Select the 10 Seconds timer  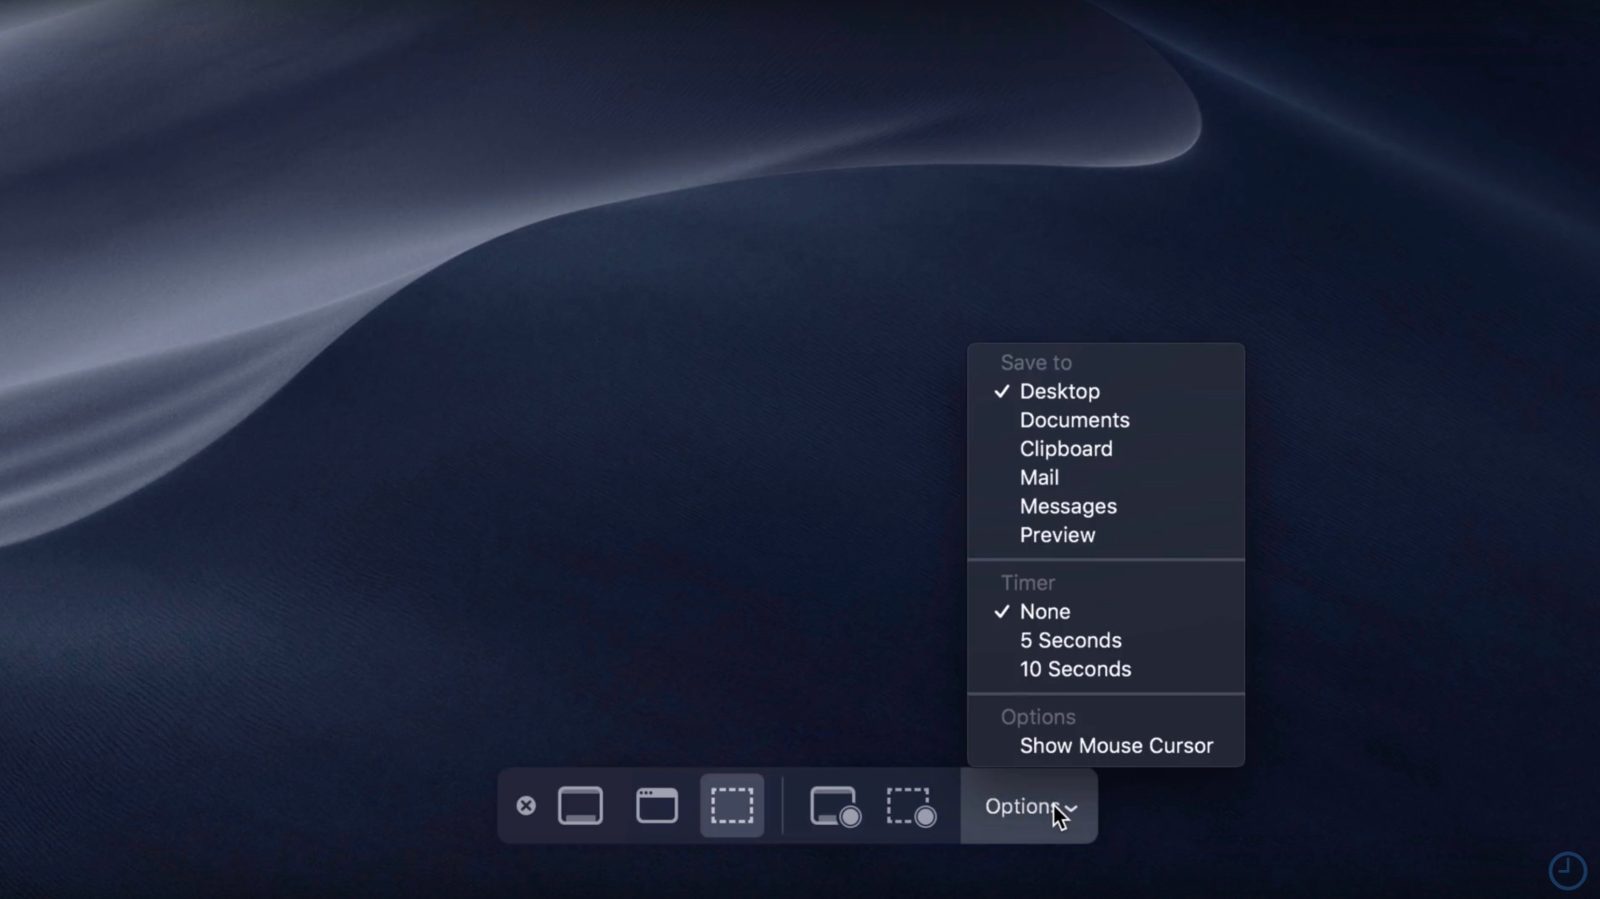1075,669
